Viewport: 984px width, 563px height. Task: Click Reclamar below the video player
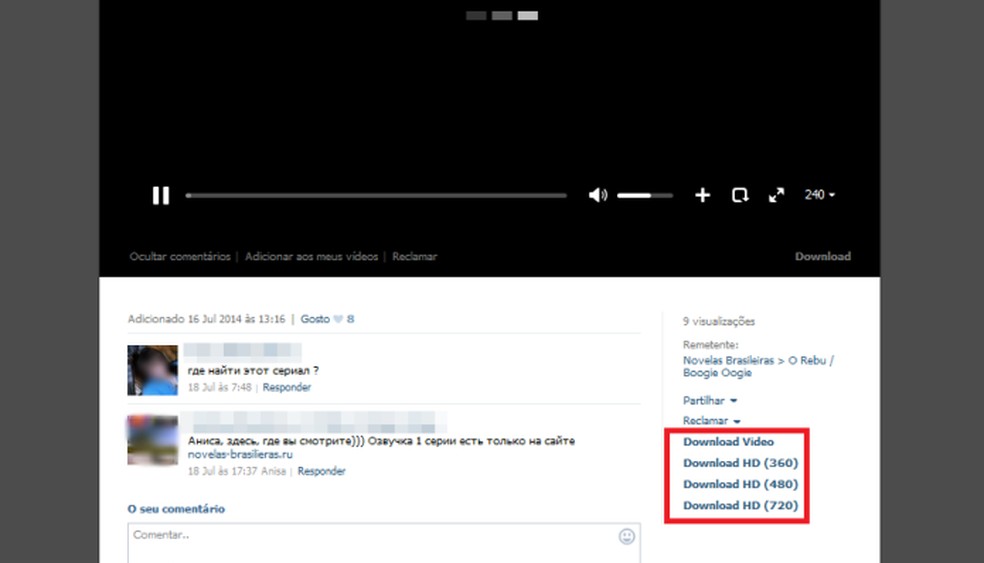click(414, 256)
